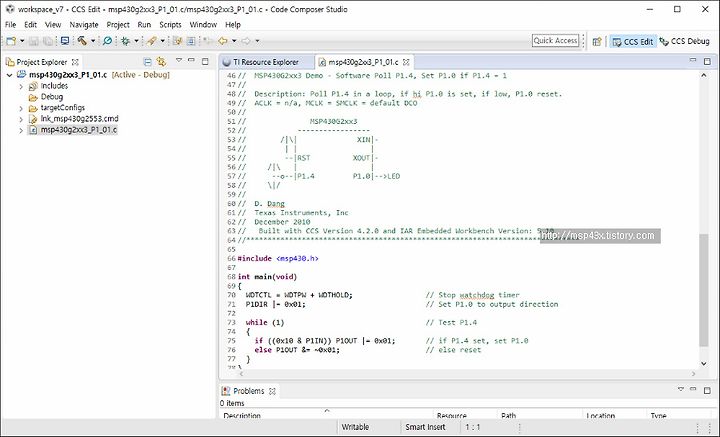Expand the lnk_msp430g2553.cmd file node
The image size is (720, 437).
pos(21,119)
